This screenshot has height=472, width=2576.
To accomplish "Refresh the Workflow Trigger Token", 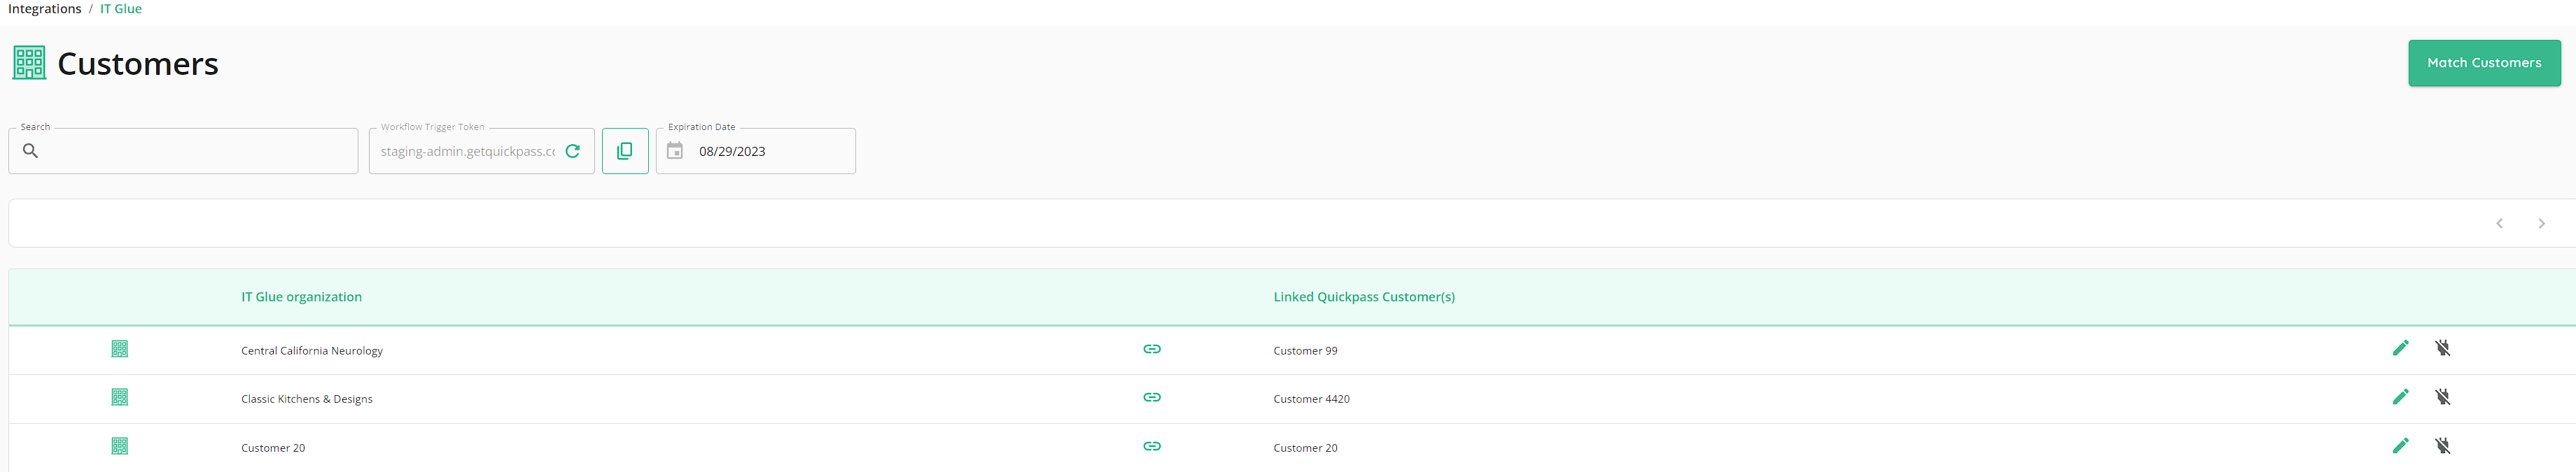I will coord(573,151).
